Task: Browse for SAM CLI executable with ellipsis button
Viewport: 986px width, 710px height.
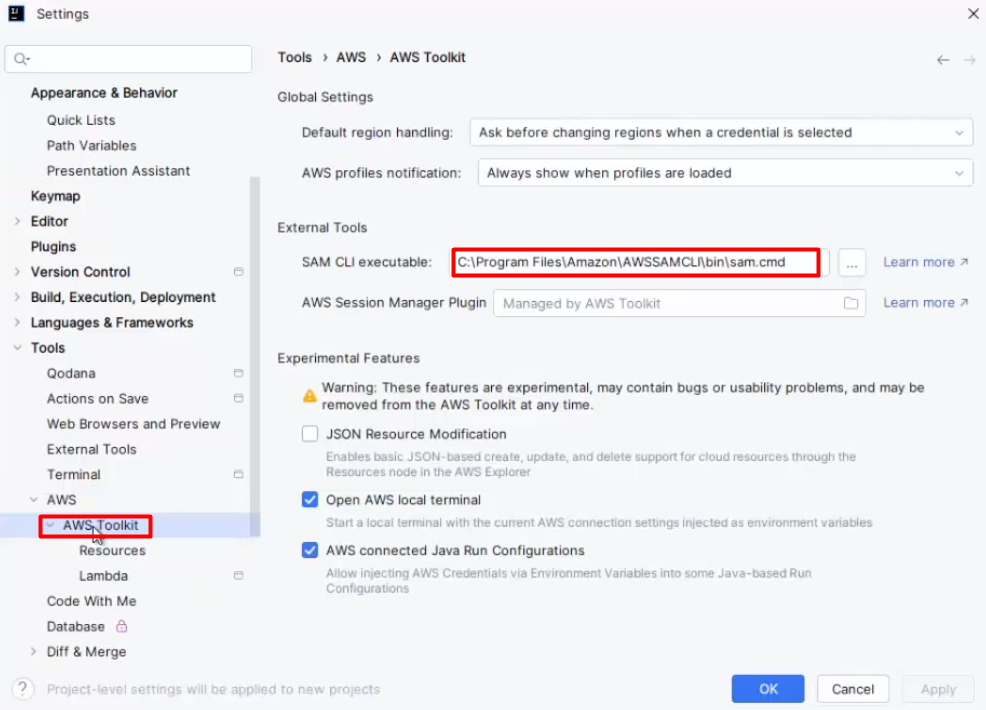Action: (x=851, y=263)
